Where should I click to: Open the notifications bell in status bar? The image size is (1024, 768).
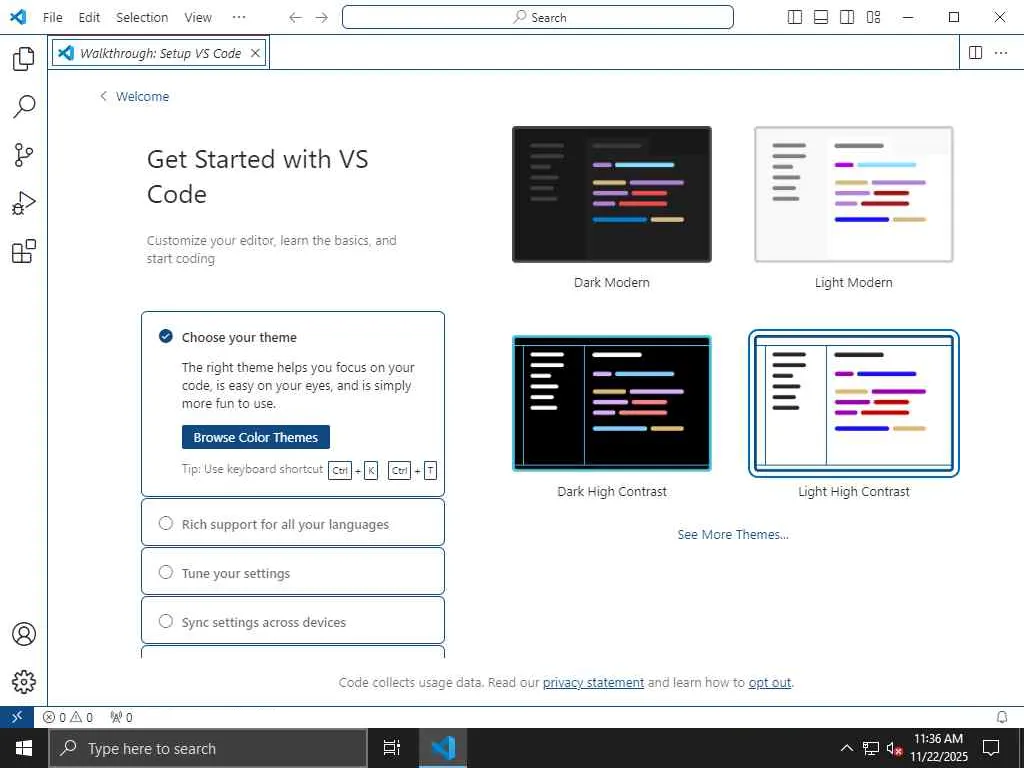(x=1002, y=717)
